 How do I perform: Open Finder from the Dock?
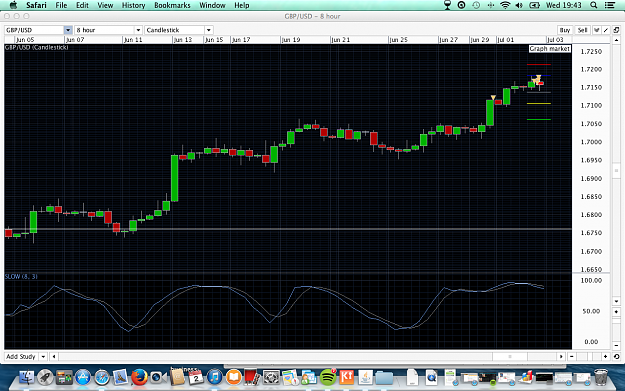pyautogui.click(x=27, y=377)
